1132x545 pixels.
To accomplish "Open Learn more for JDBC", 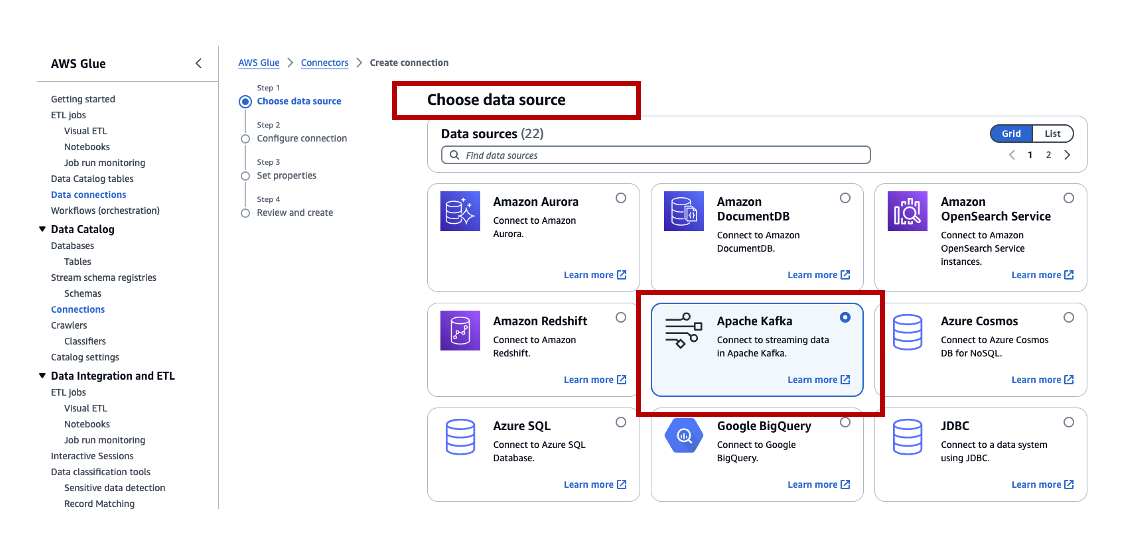I will point(1042,484).
